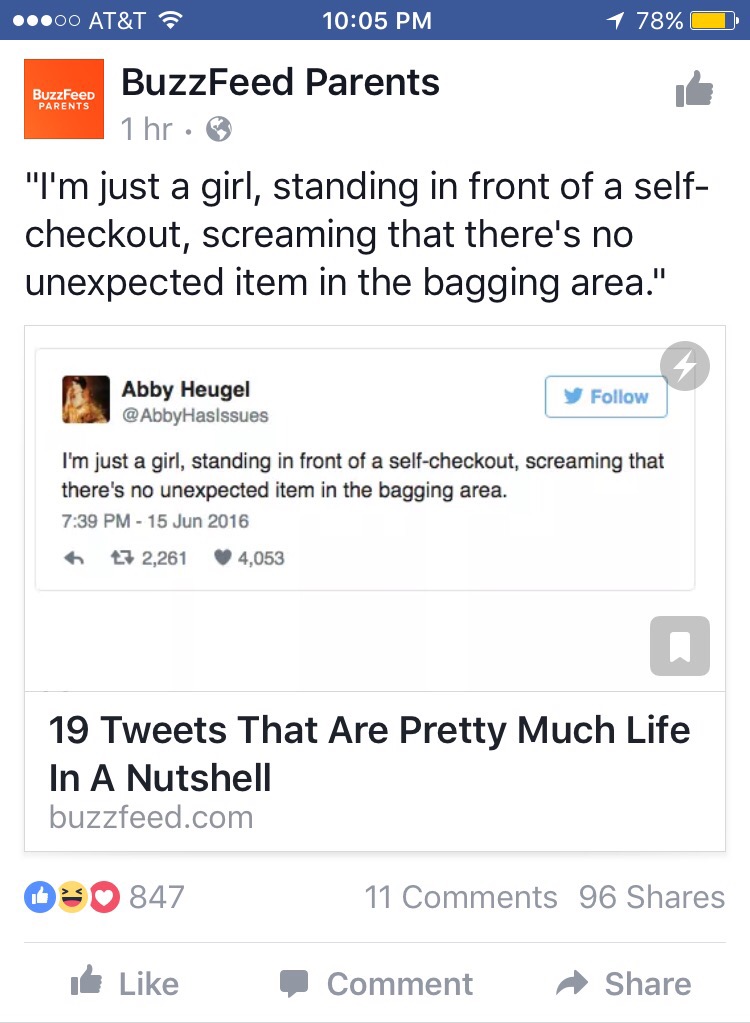
Task: View the 96 Shares list
Action: click(x=651, y=896)
